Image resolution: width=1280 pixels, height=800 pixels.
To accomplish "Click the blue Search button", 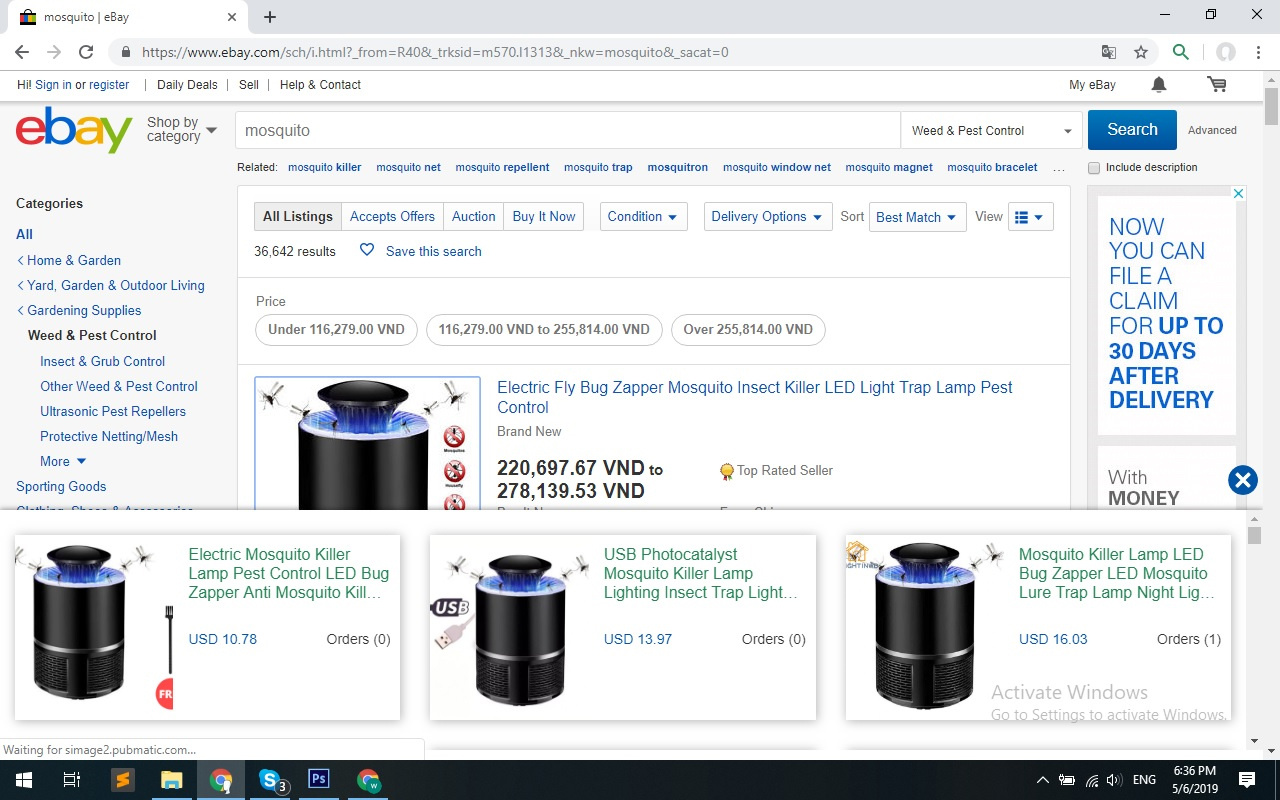I will pyautogui.click(x=1132, y=130).
